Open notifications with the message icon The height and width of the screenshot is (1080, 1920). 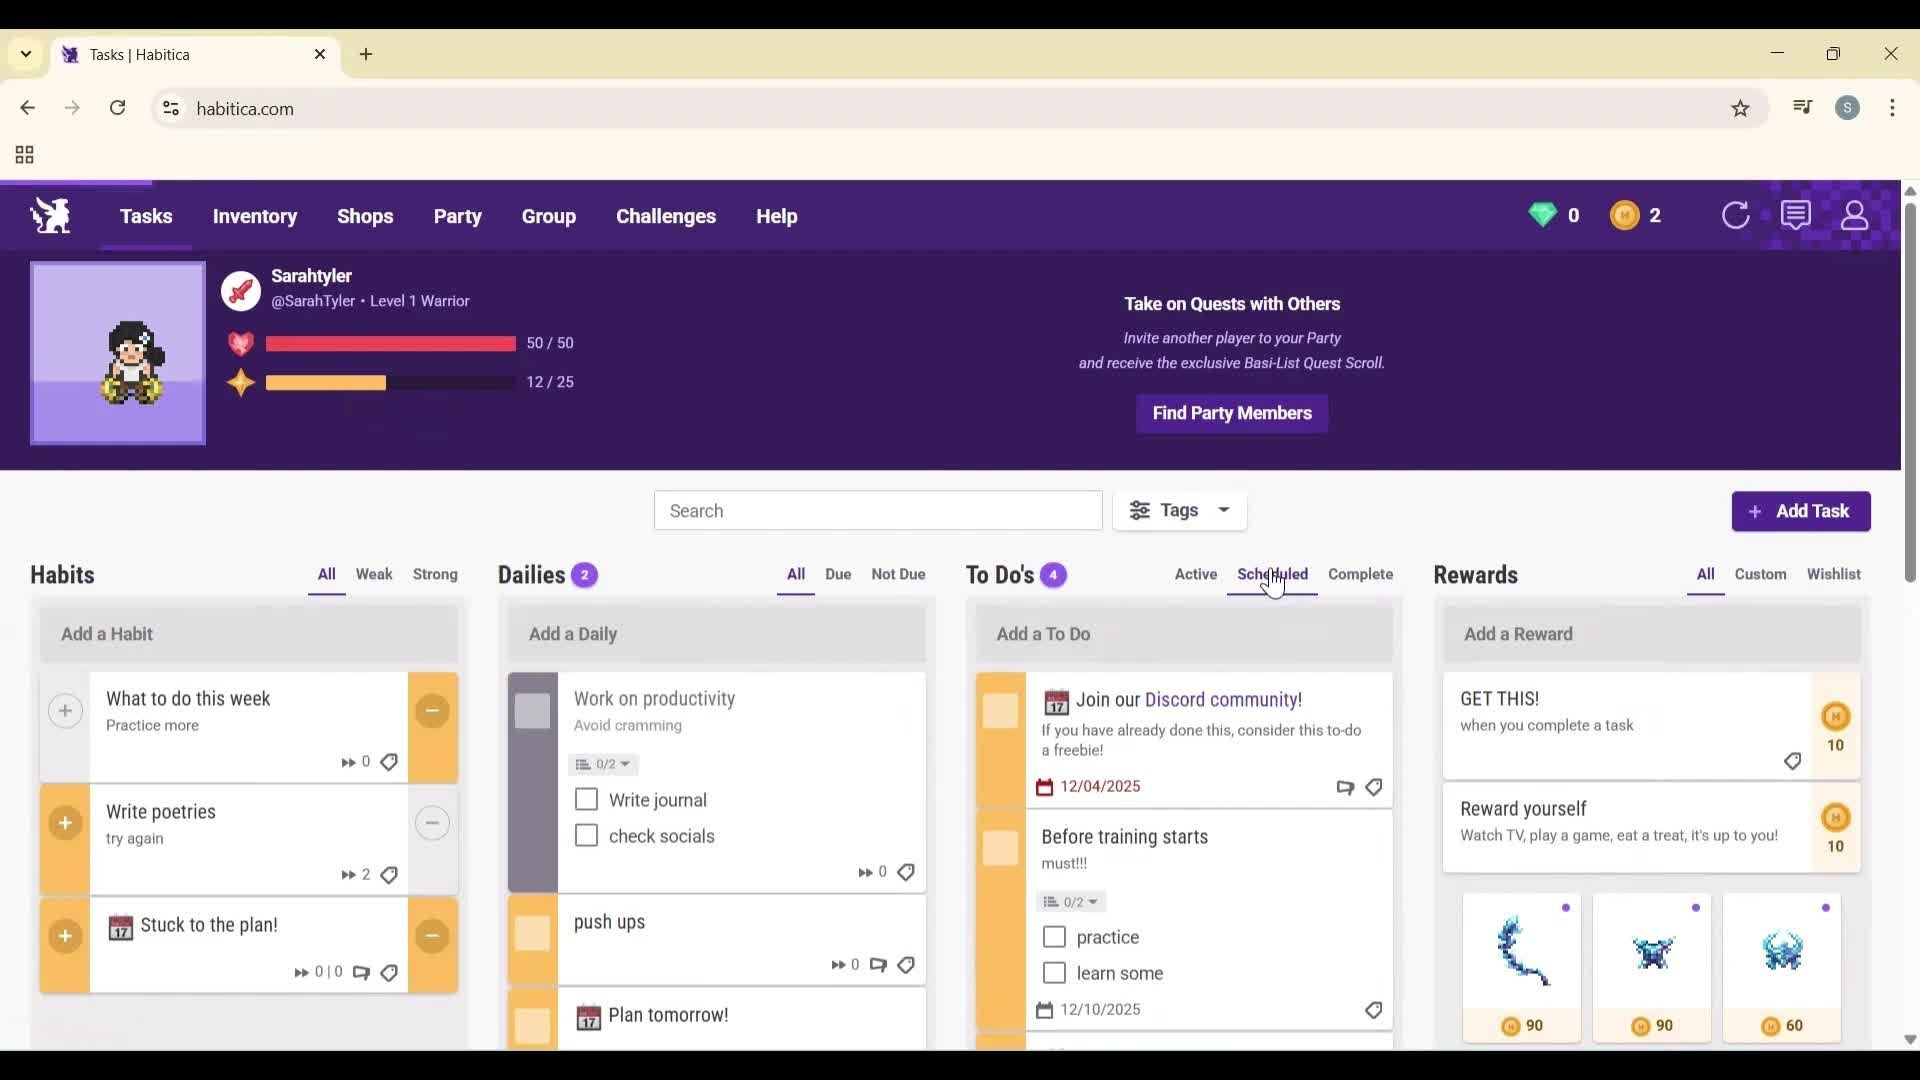tap(1797, 215)
